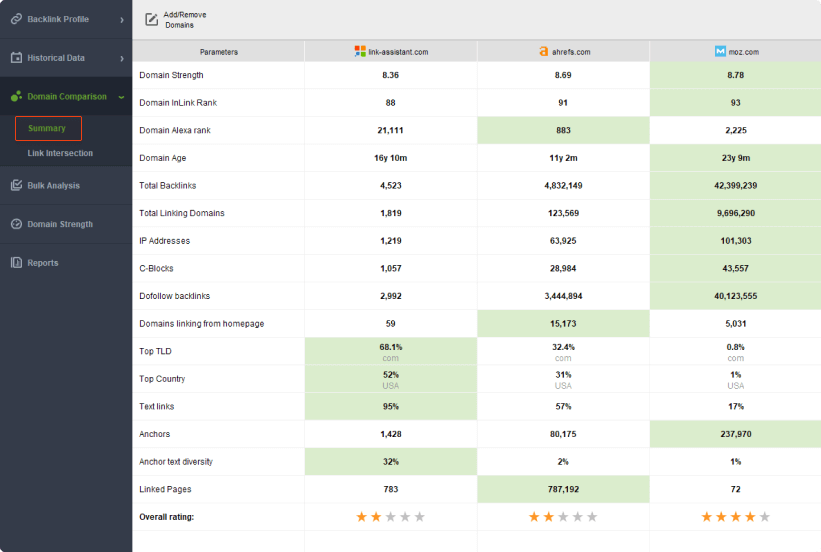Select the Dofollow backlinks label
Image resolution: width=821 pixels, height=552 pixels.
(174, 296)
